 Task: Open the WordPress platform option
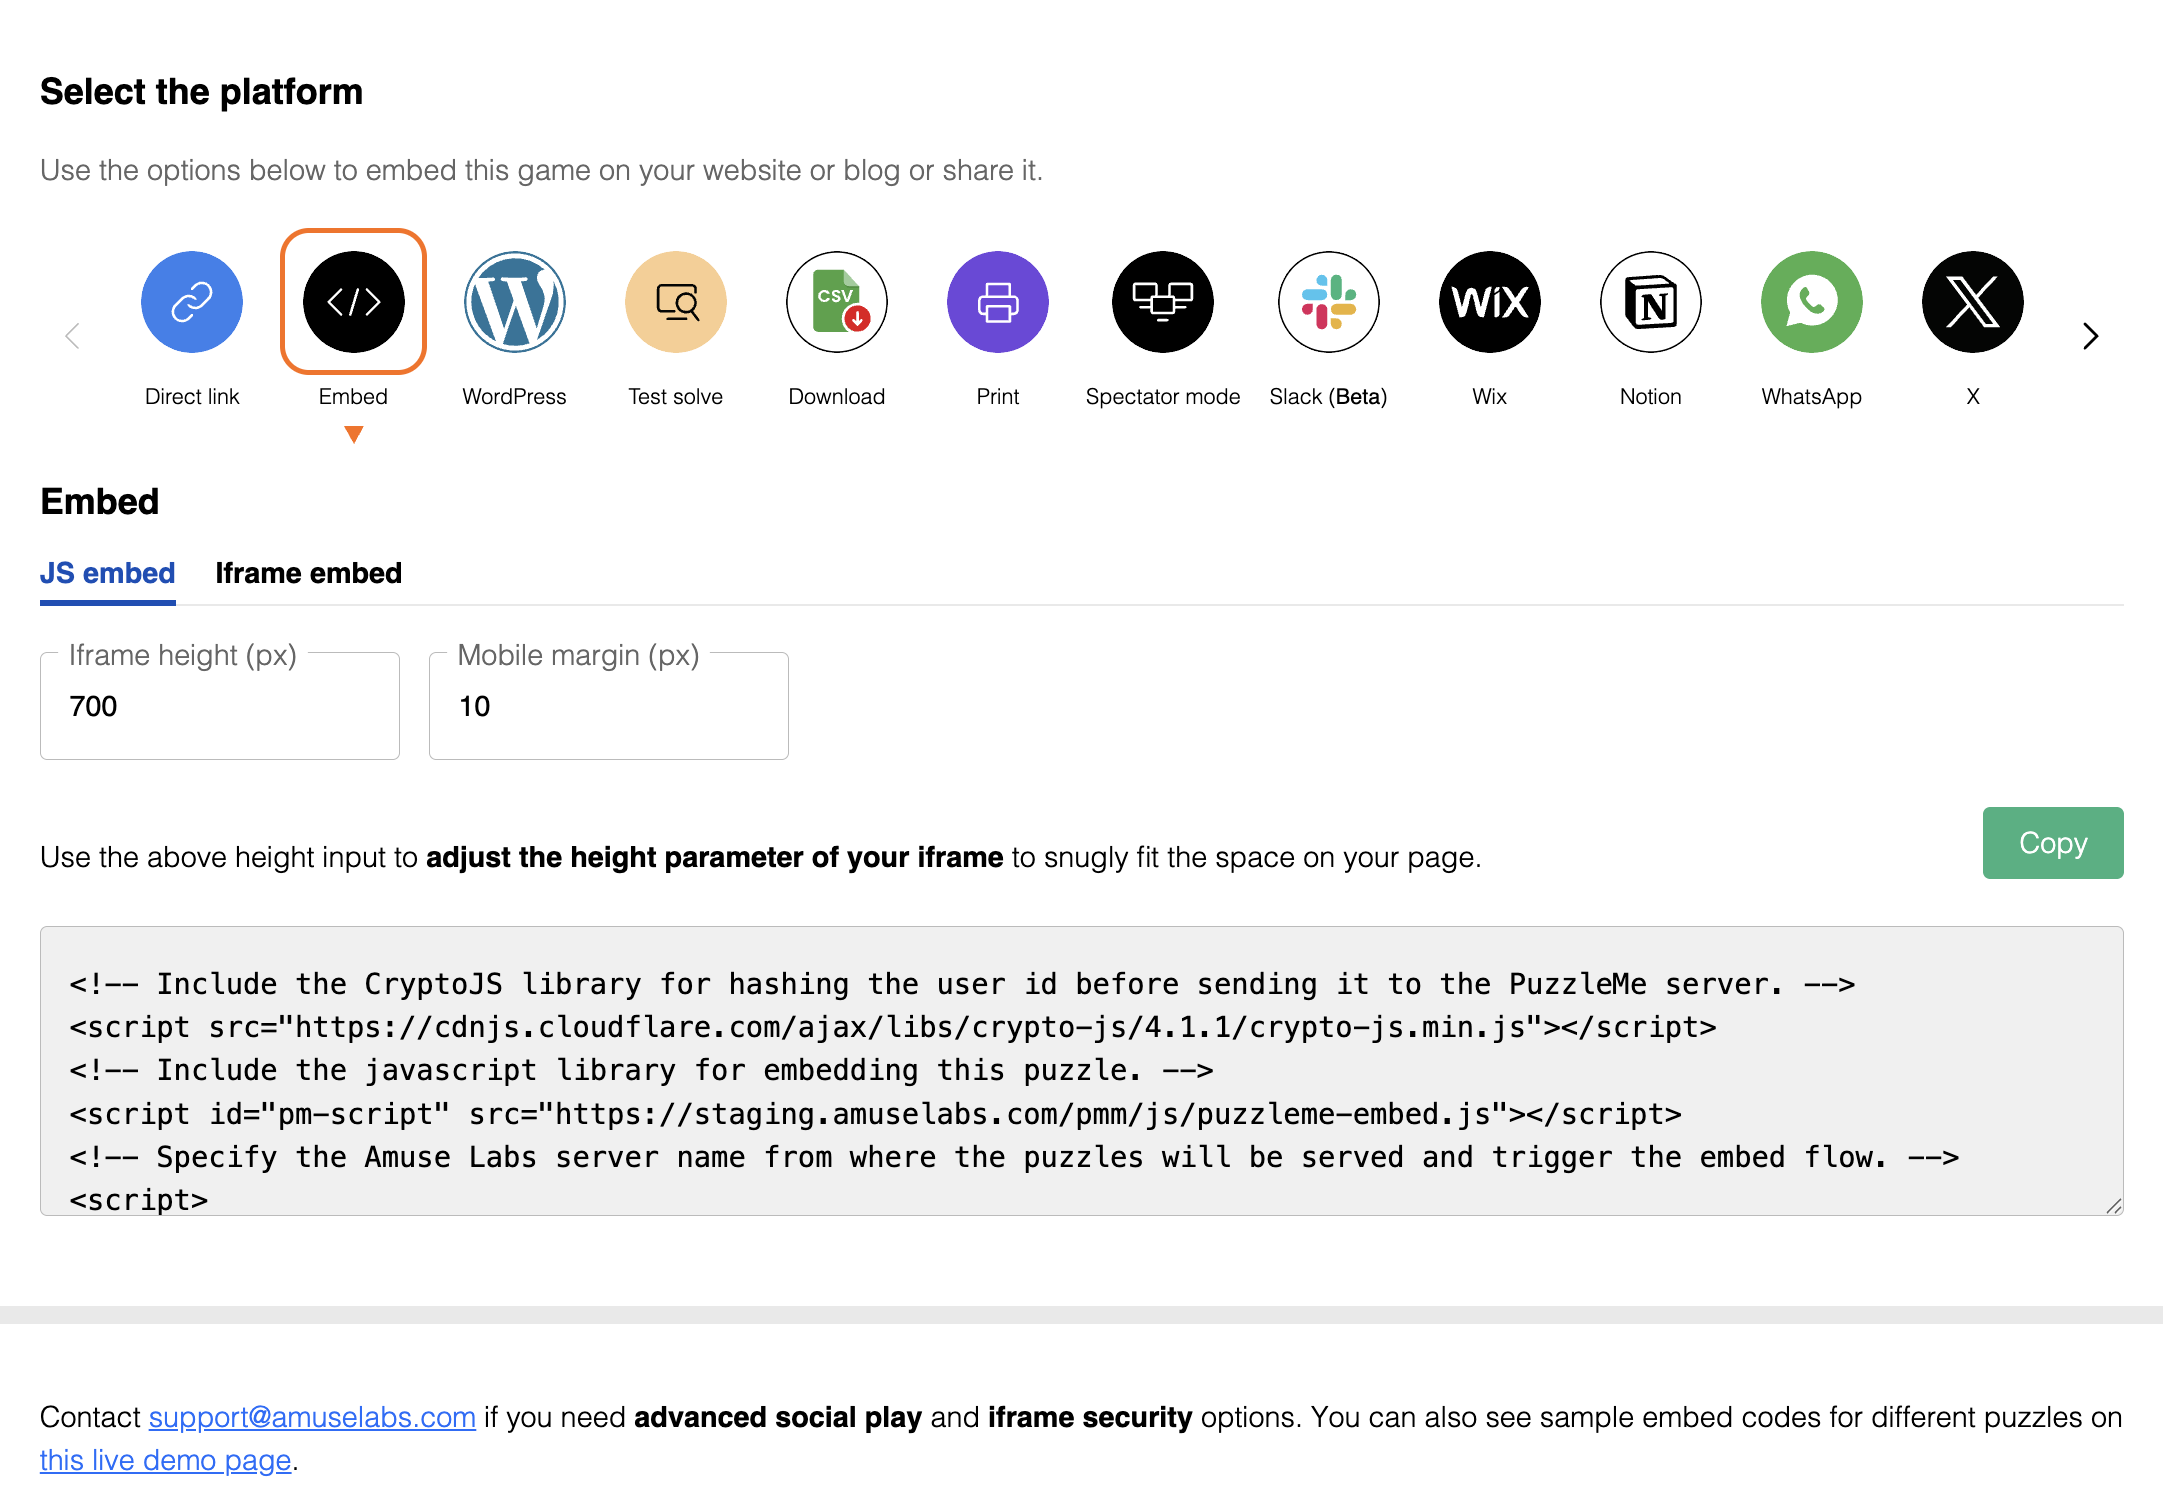515,302
